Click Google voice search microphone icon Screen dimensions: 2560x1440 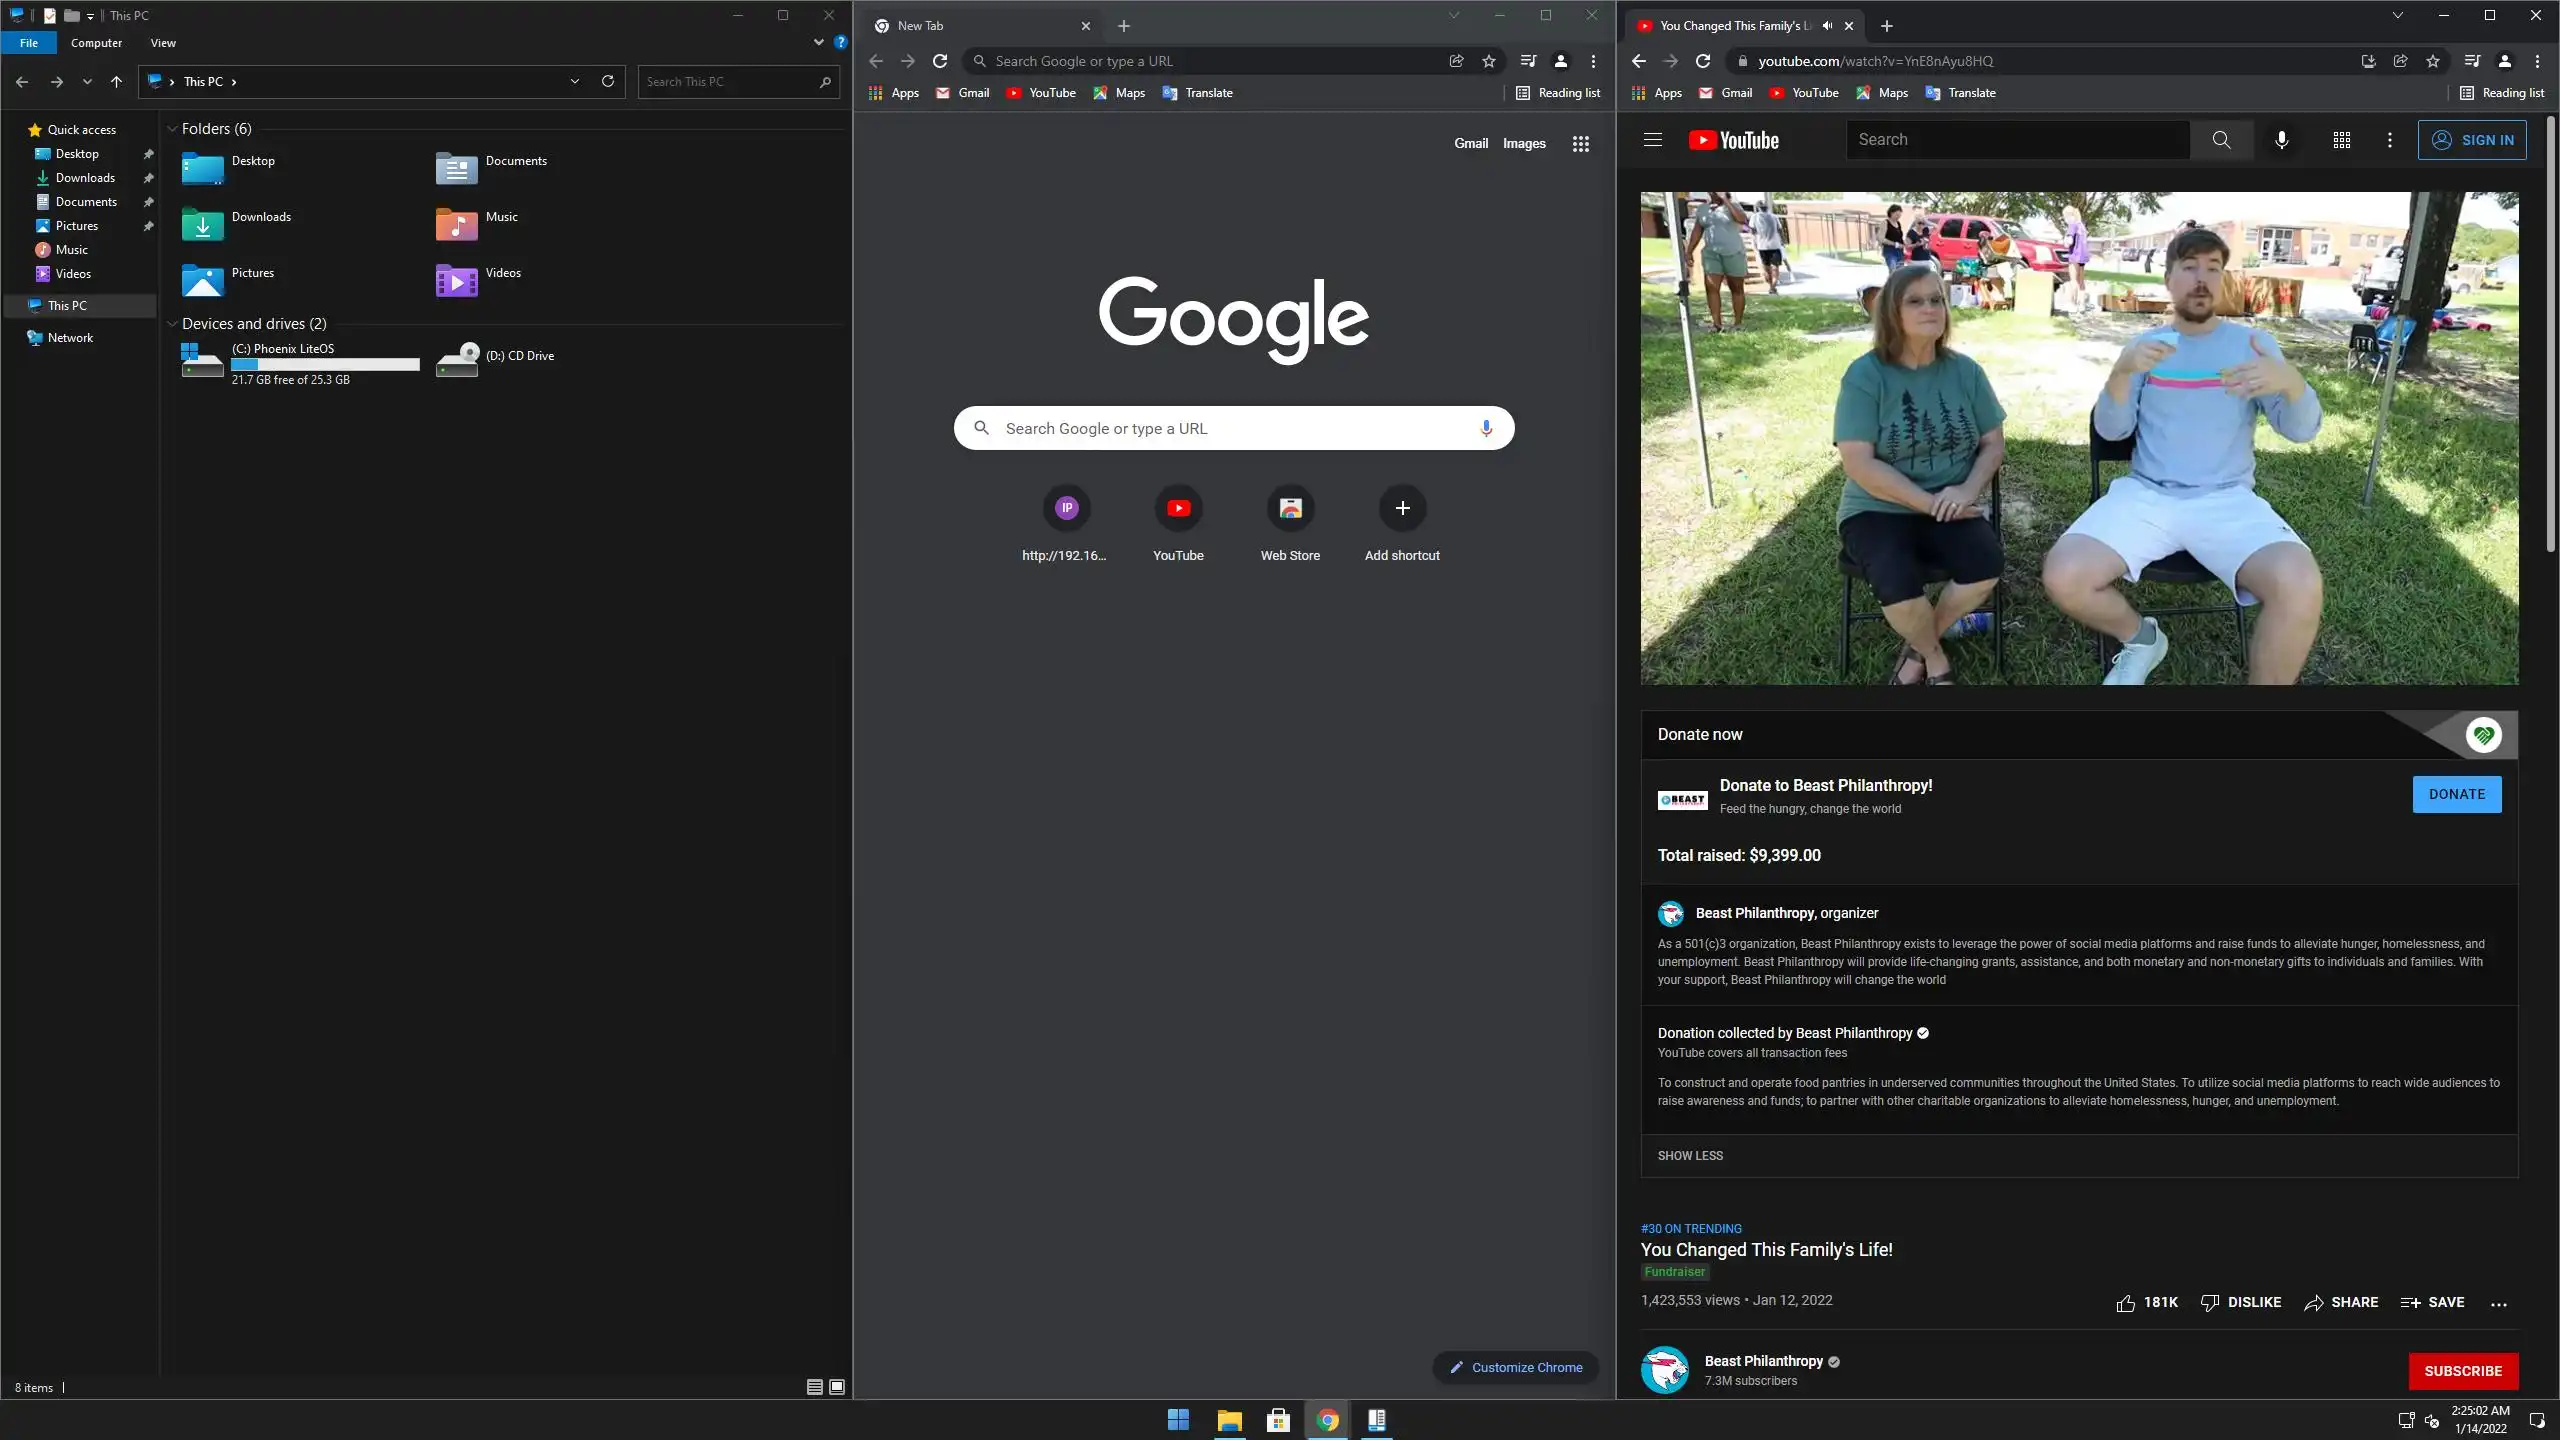coord(1486,428)
